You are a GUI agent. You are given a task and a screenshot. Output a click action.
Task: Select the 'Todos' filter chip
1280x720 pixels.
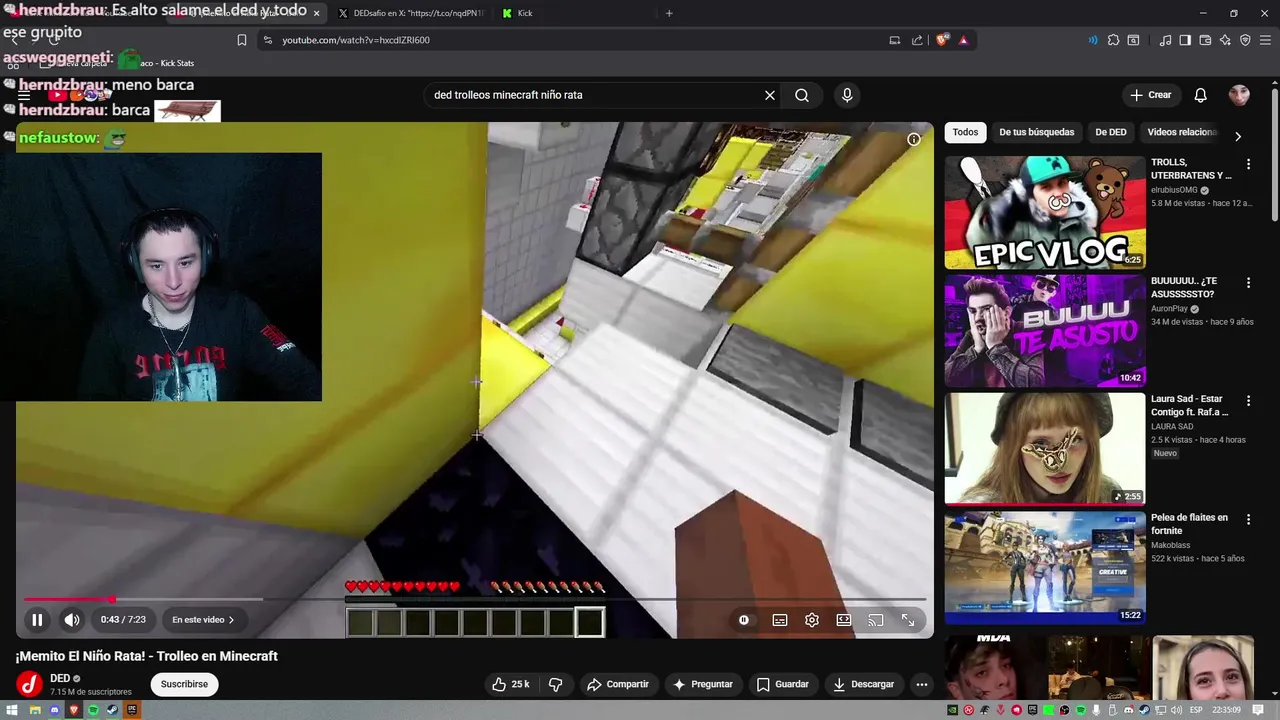click(x=965, y=132)
